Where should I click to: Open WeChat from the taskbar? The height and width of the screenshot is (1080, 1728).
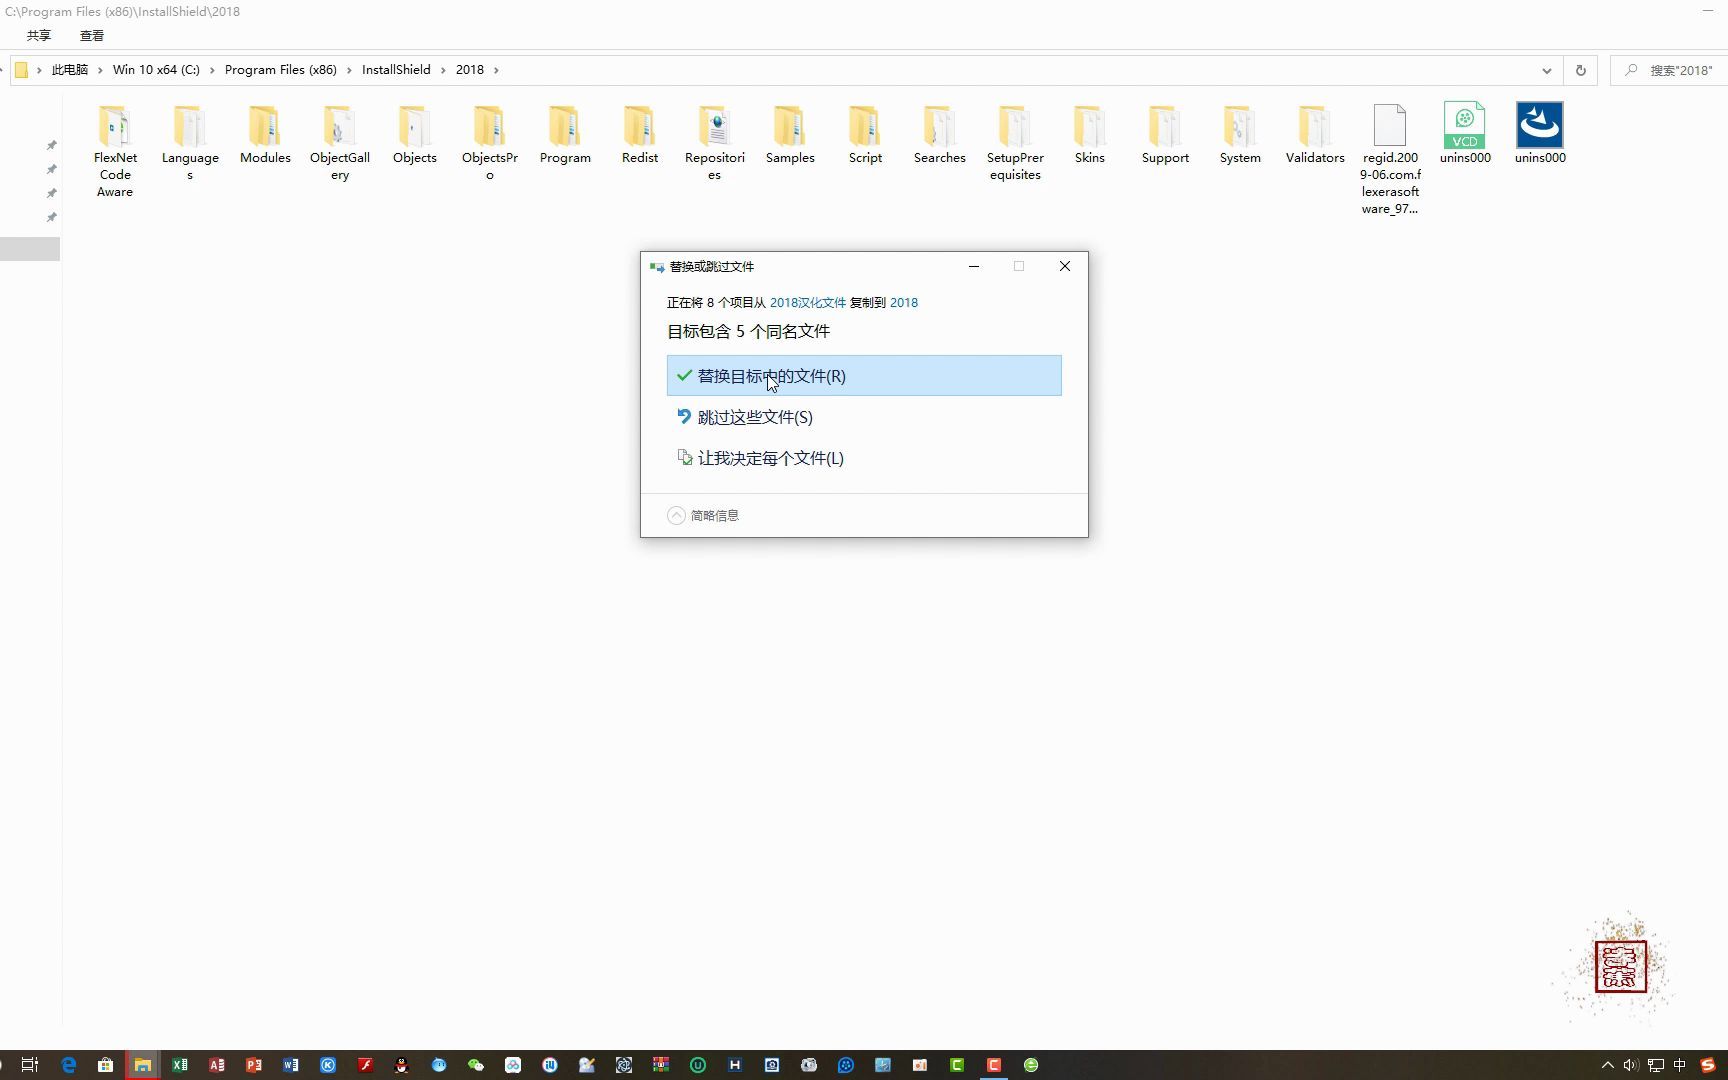point(476,1065)
